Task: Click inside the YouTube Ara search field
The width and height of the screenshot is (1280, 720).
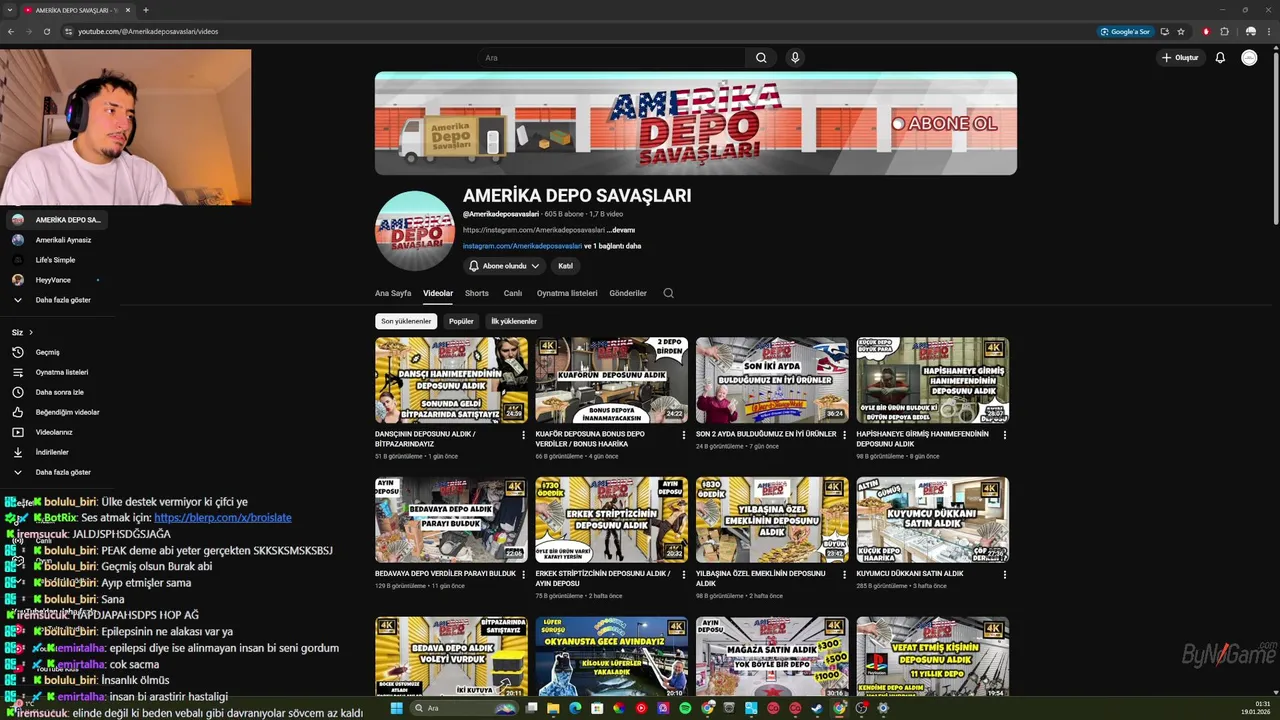Action: [612, 58]
